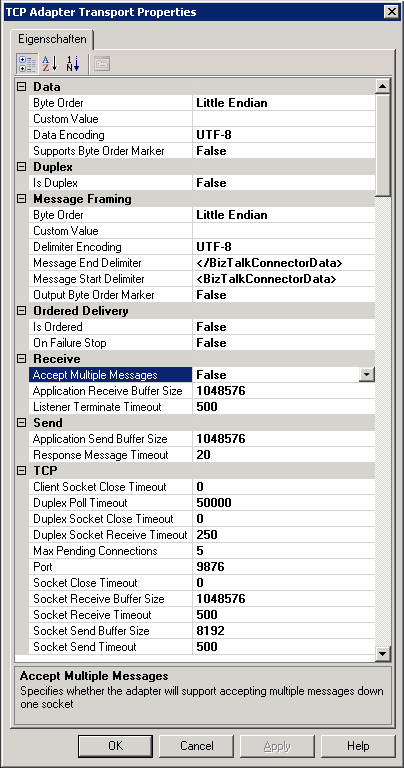
Task: Select the Client Socket Close Timeout property
Action: (111, 487)
